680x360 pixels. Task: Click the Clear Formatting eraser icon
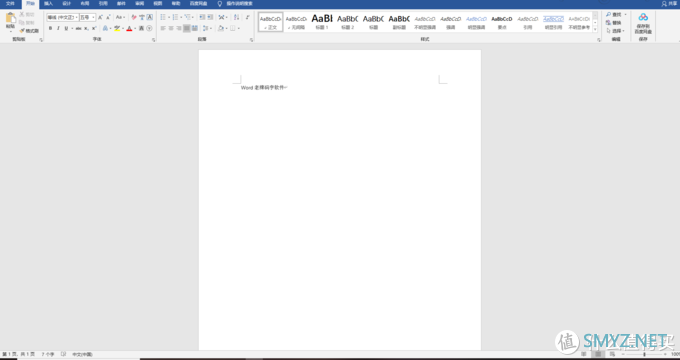tap(134, 17)
